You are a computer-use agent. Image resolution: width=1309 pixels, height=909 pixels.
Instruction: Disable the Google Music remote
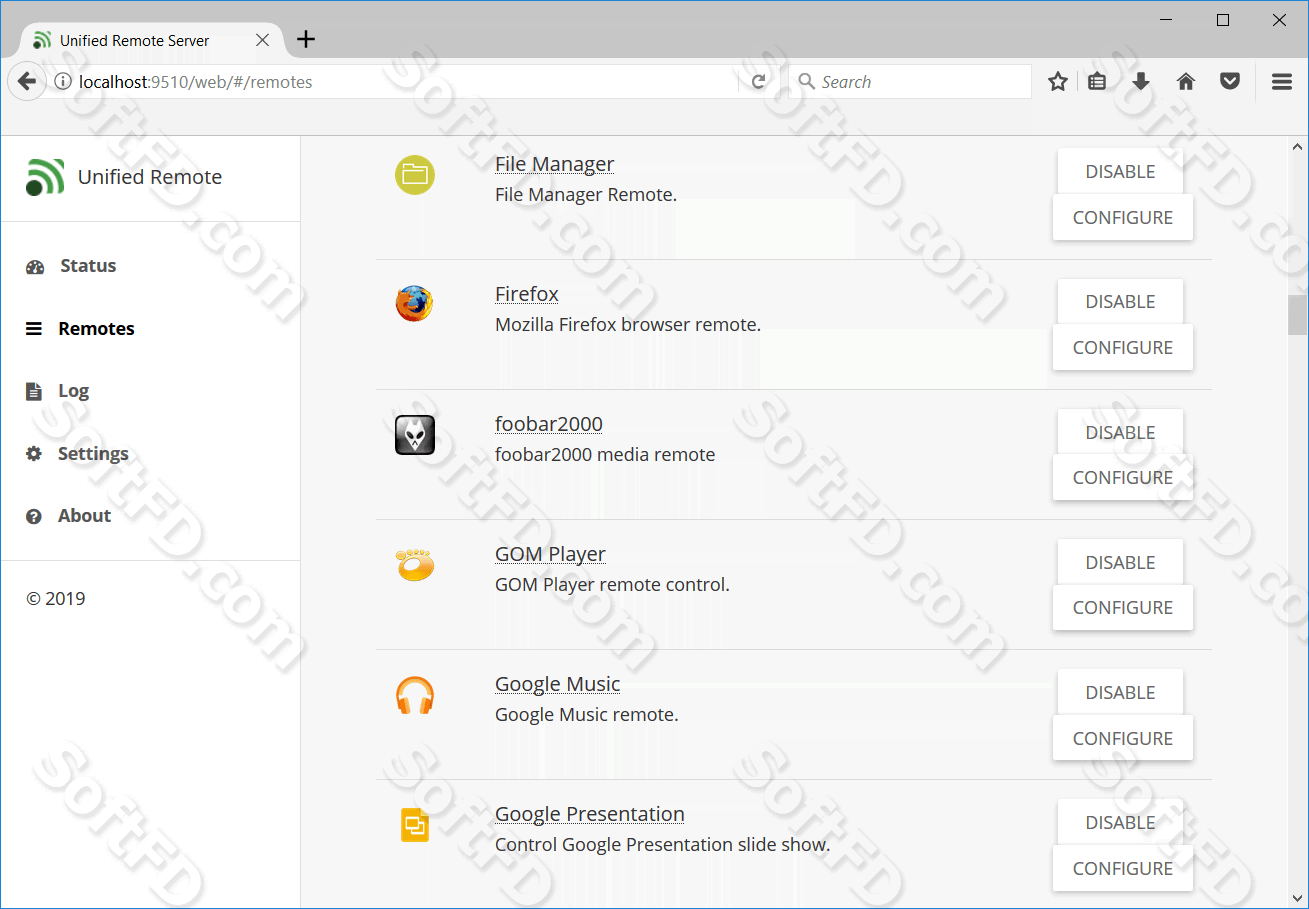[1120, 692]
